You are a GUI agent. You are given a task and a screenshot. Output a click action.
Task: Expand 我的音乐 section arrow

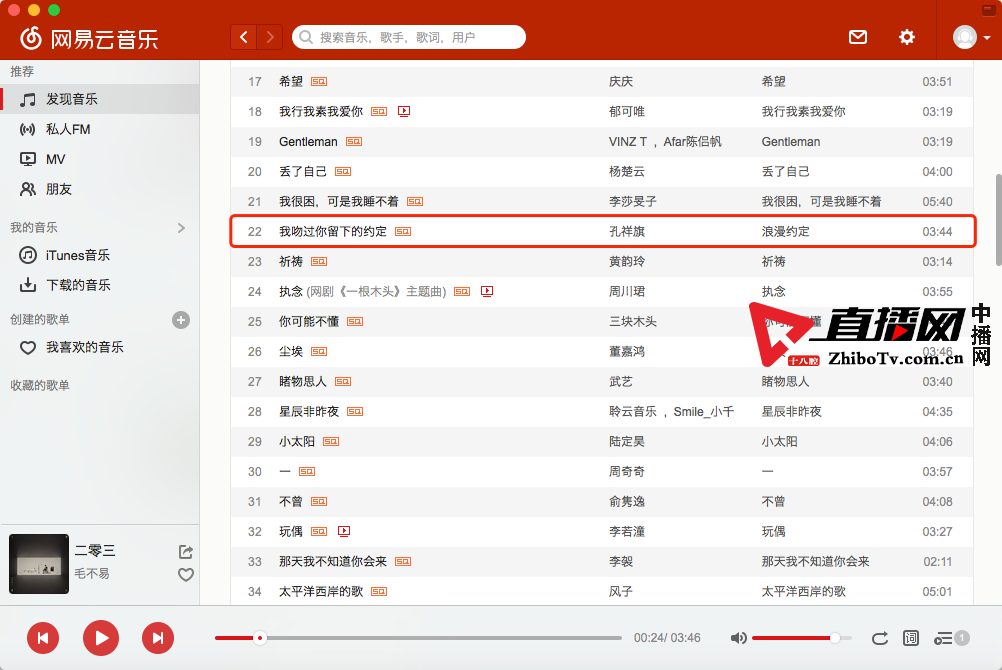click(181, 228)
